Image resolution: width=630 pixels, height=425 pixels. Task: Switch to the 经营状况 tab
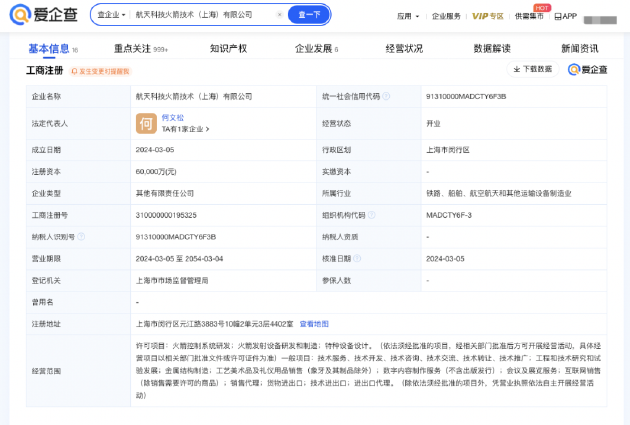tap(404, 49)
